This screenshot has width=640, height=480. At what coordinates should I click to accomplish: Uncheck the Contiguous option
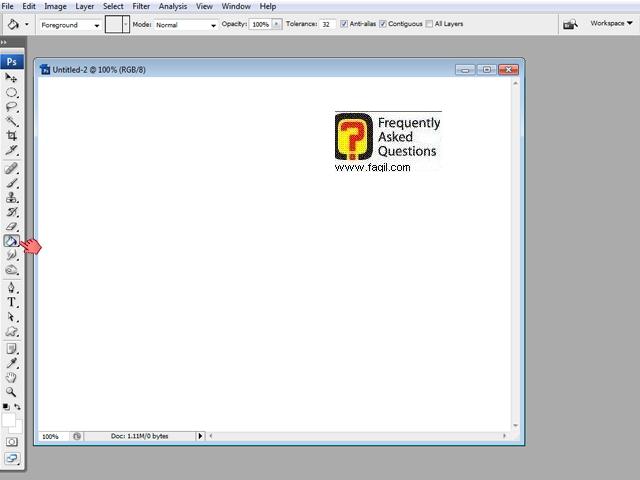click(383, 24)
